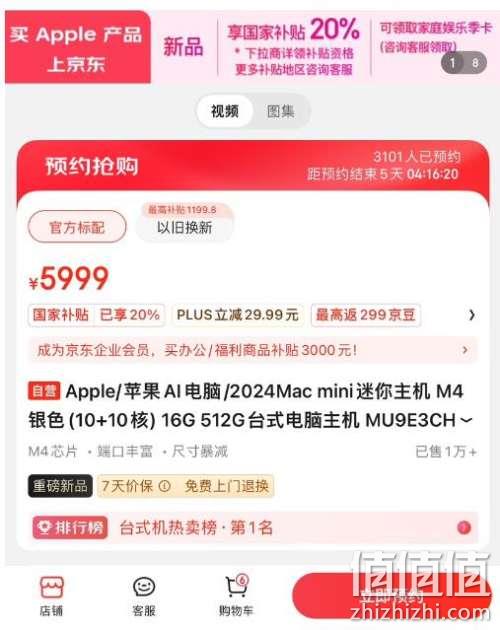Switch to 视频 view toggle
This screenshot has width=500, height=630.
[225, 111]
